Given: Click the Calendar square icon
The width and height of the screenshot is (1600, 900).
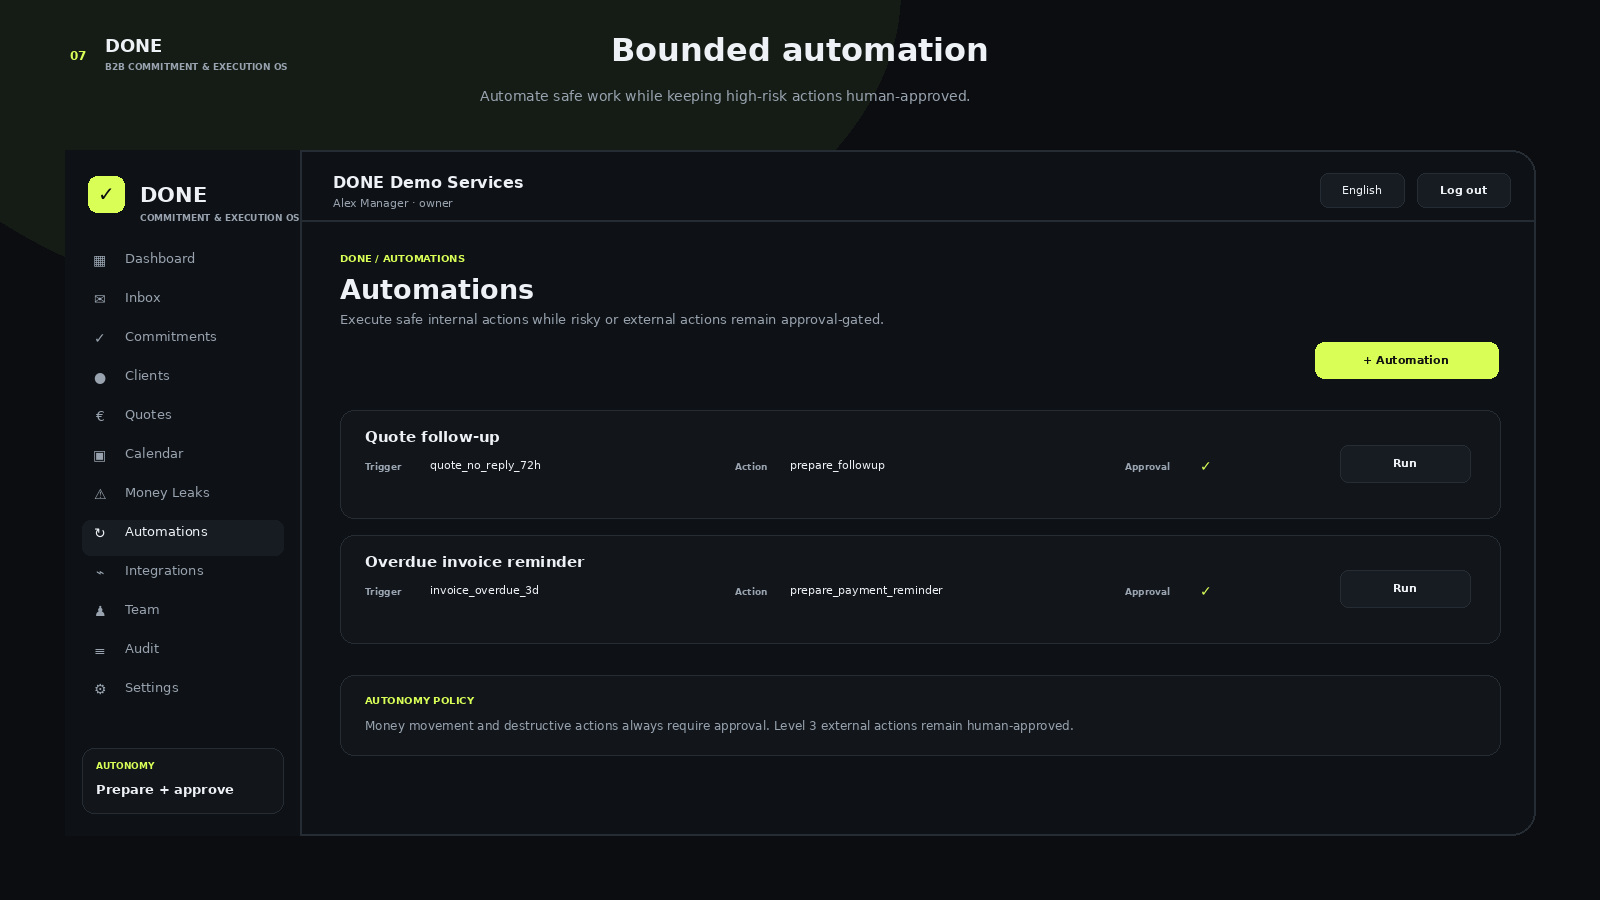Looking at the screenshot, I should click(99, 455).
